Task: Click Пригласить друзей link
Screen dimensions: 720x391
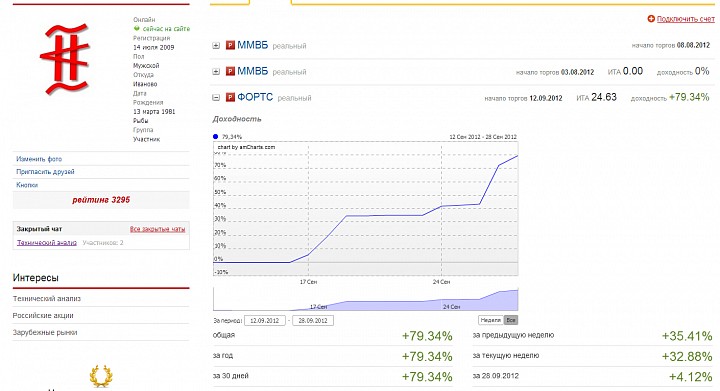Action: 45,172
